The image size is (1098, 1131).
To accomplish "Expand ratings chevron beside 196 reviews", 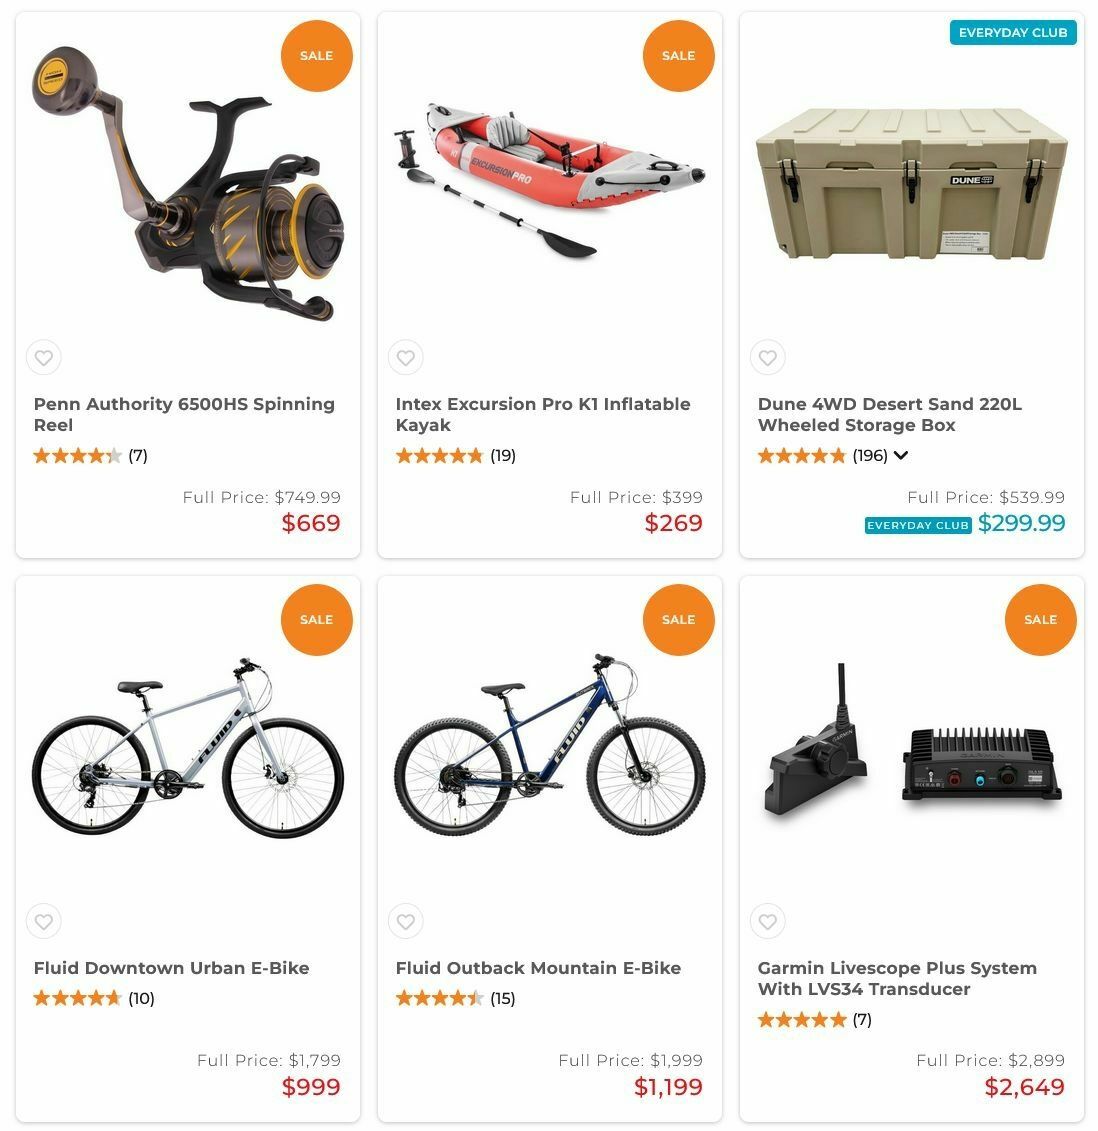I will (900, 455).
